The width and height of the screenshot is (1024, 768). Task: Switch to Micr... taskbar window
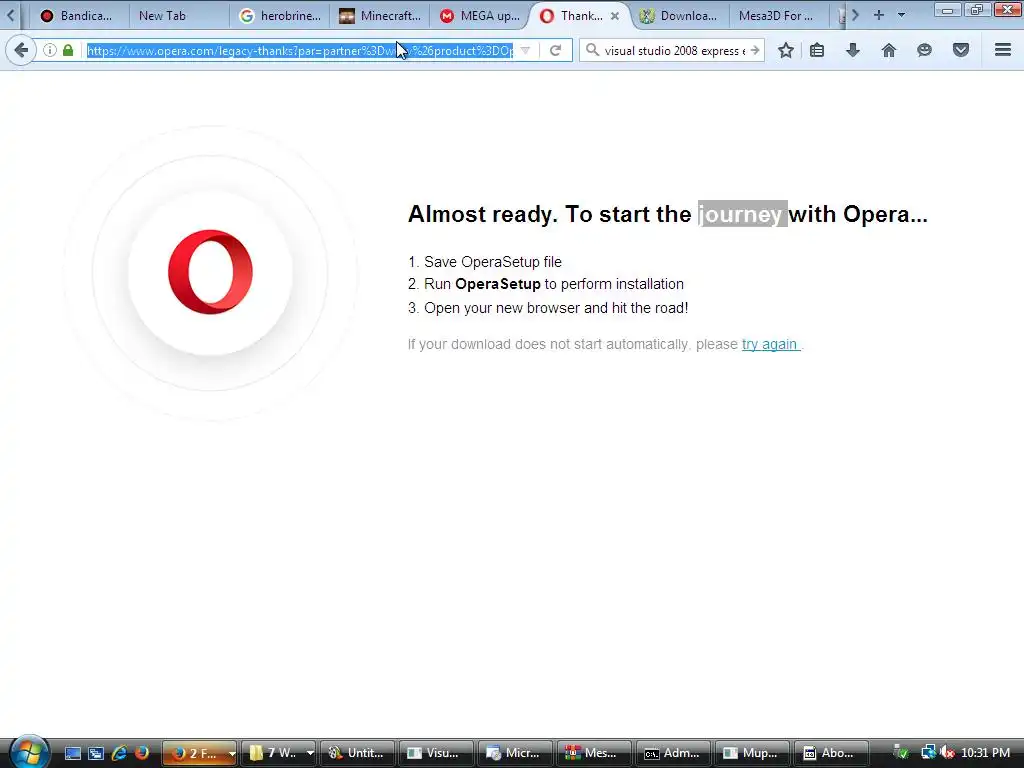click(x=516, y=753)
